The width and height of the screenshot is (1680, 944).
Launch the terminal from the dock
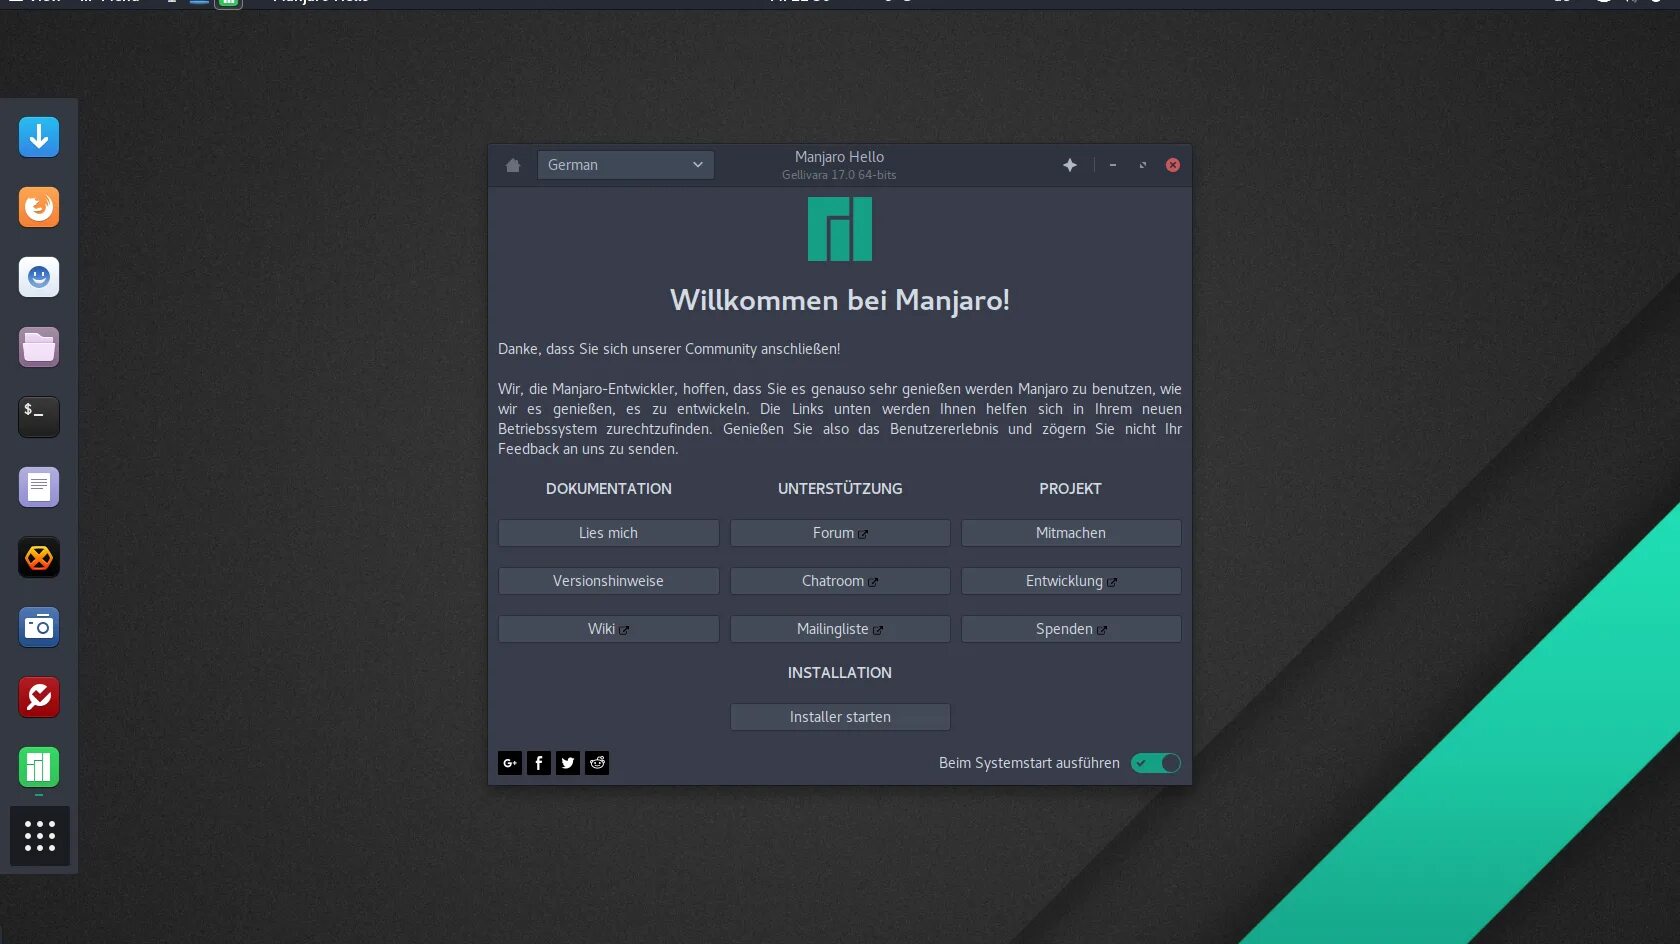(x=39, y=417)
